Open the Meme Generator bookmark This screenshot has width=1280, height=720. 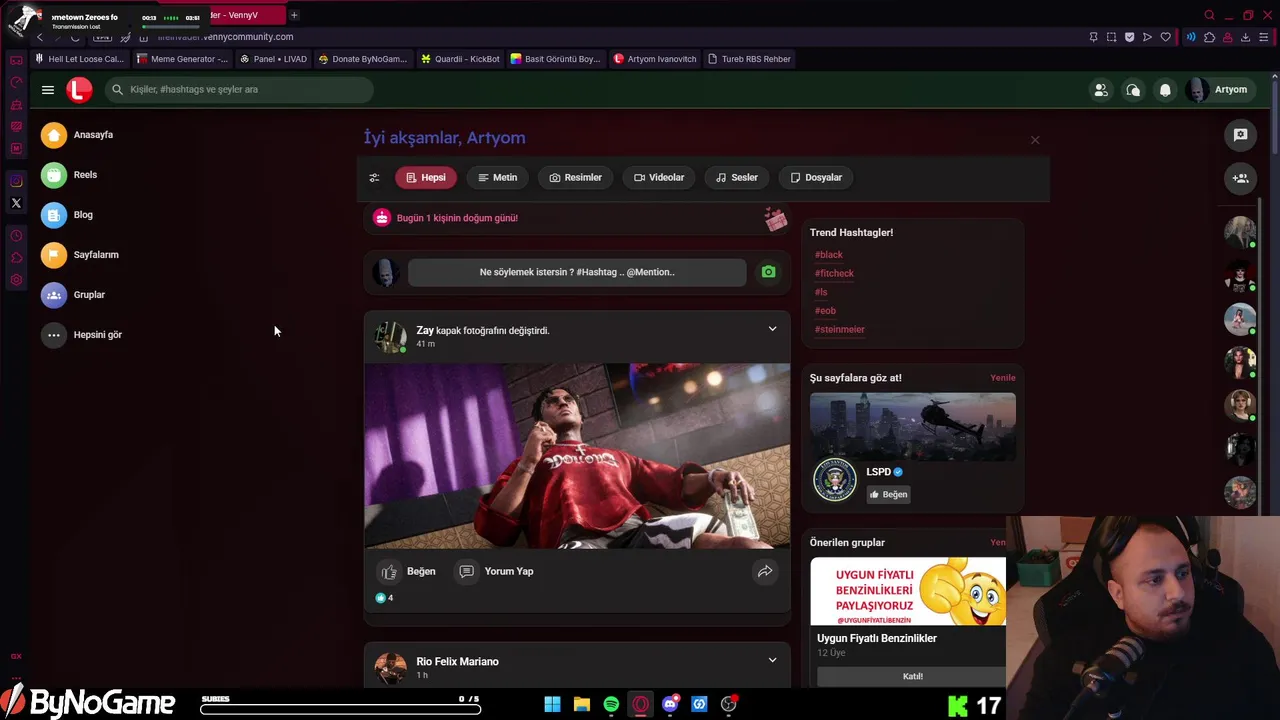[x=182, y=59]
